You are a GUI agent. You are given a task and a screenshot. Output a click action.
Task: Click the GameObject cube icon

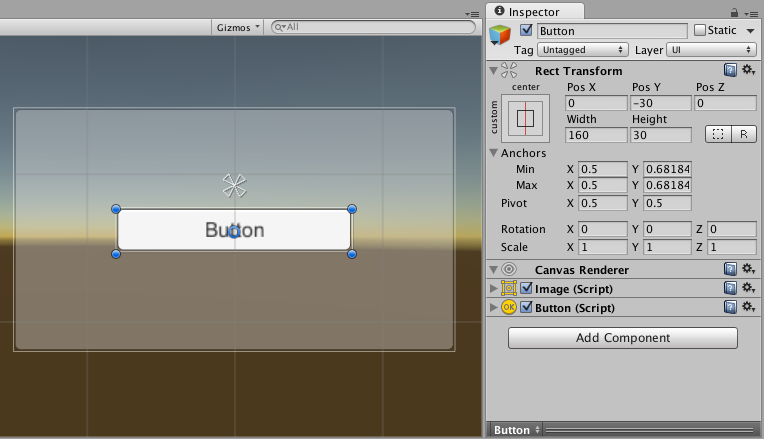[499, 35]
